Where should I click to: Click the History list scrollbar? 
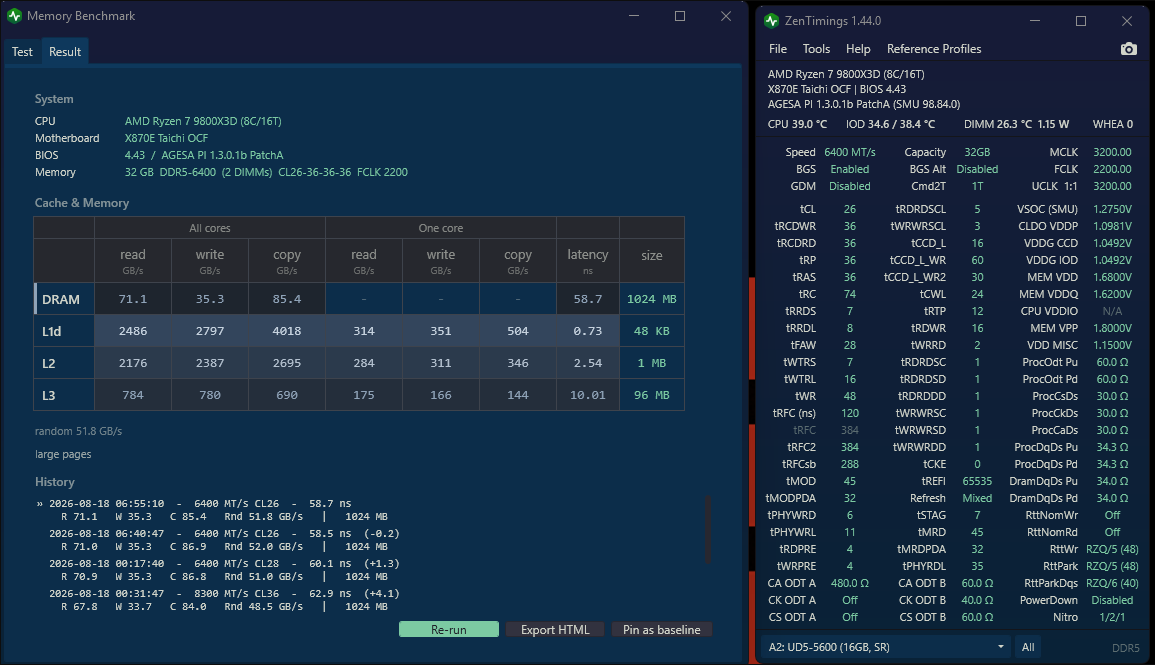point(708,529)
